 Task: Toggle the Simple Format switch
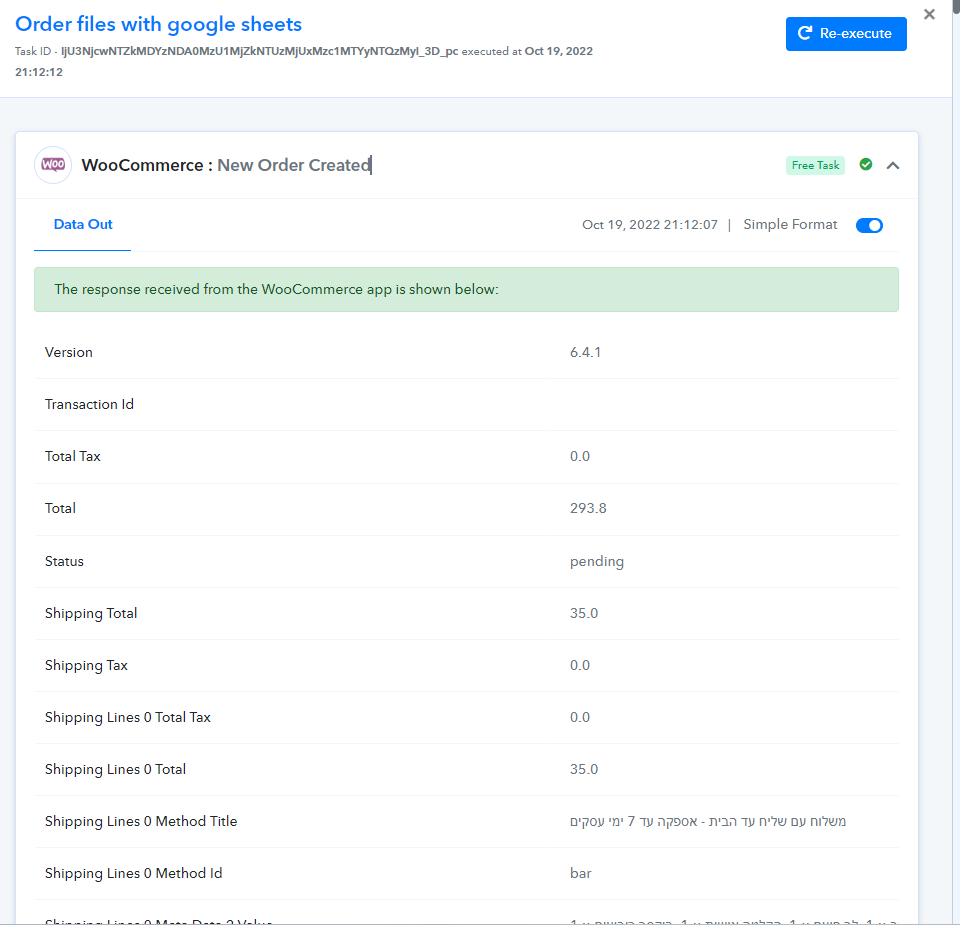pos(869,225)
